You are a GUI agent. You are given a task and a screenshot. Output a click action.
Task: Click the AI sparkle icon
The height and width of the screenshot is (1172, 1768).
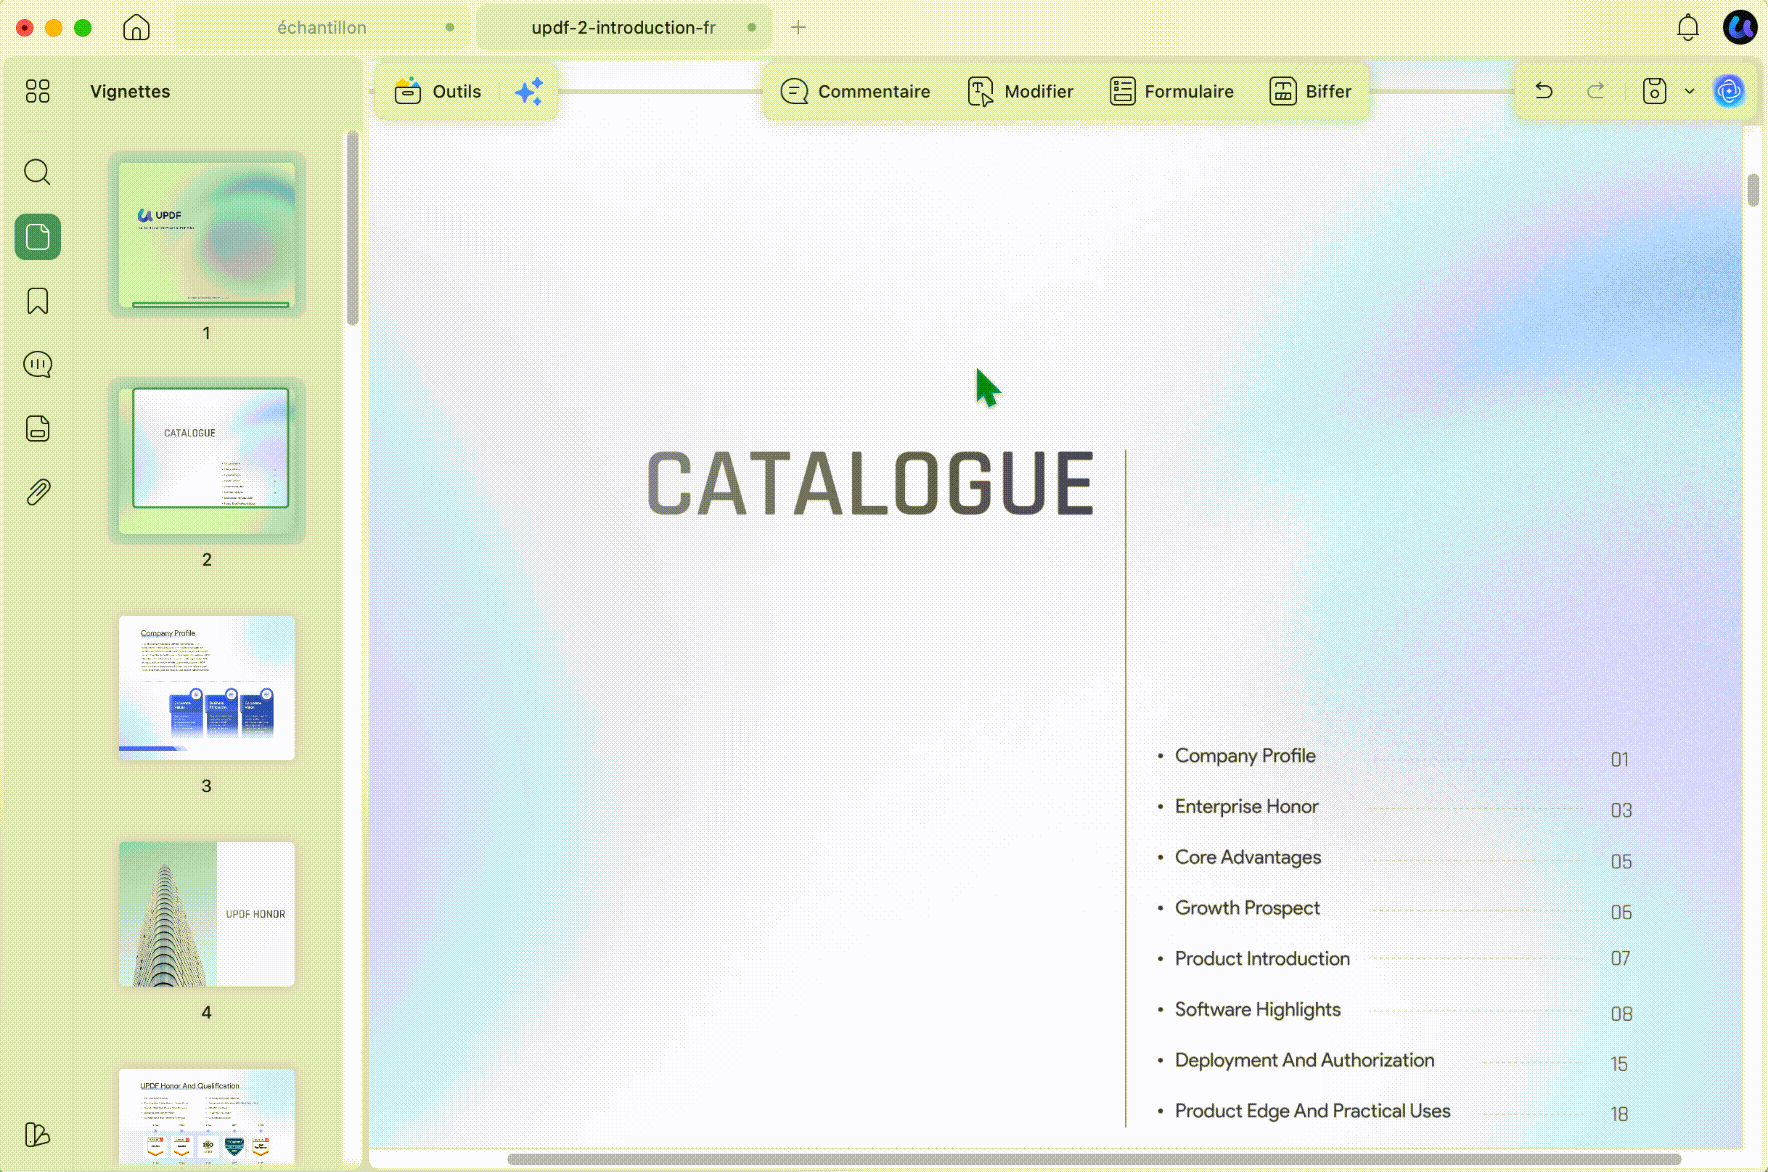point(529,91)
